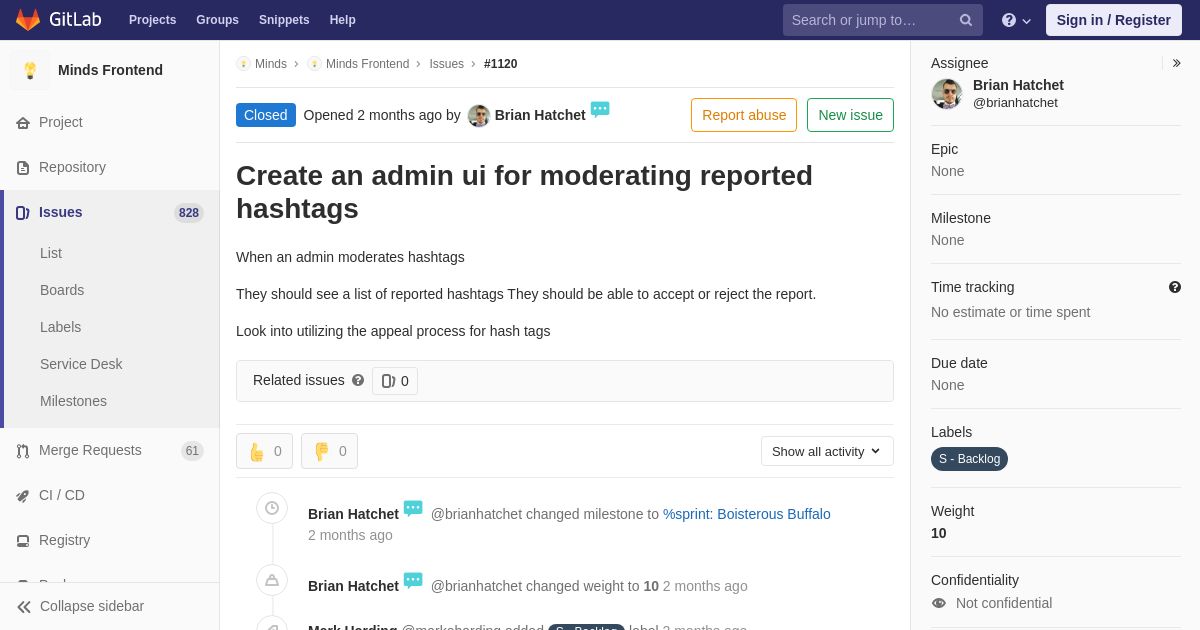Viewport: 1200px width, 630px height.
Task: Click the @brianhatchet username in assignee
Action: (1015, 103)
